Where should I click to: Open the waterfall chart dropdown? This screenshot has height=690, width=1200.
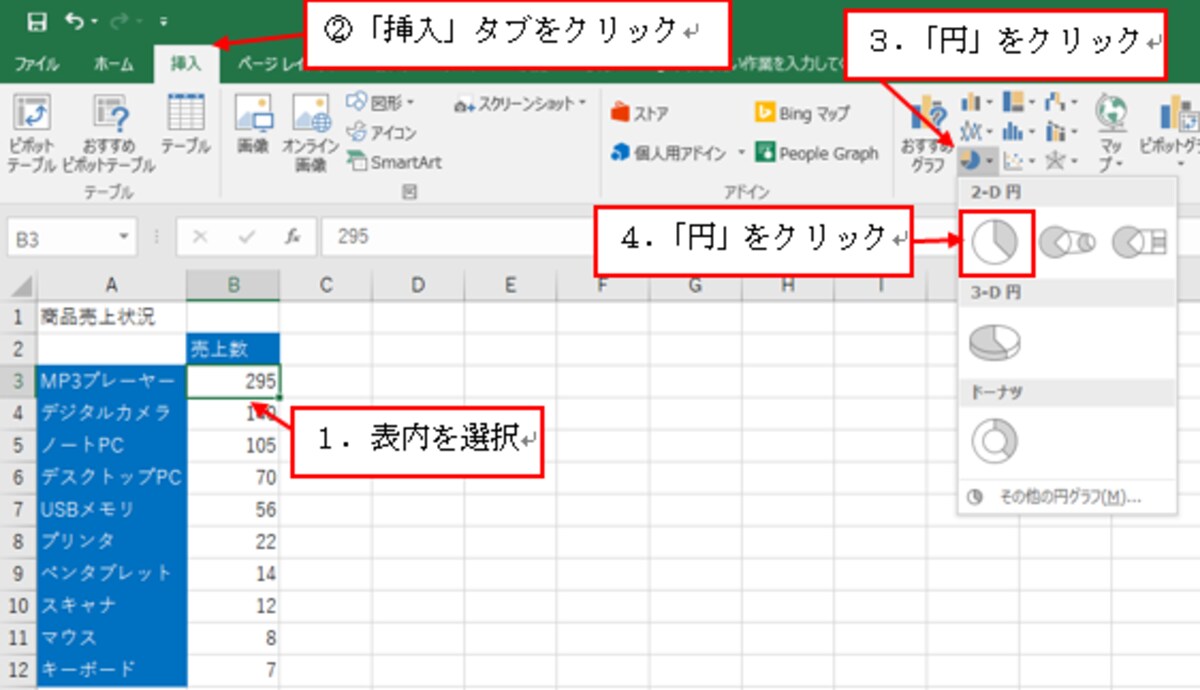coord(1061,103)
